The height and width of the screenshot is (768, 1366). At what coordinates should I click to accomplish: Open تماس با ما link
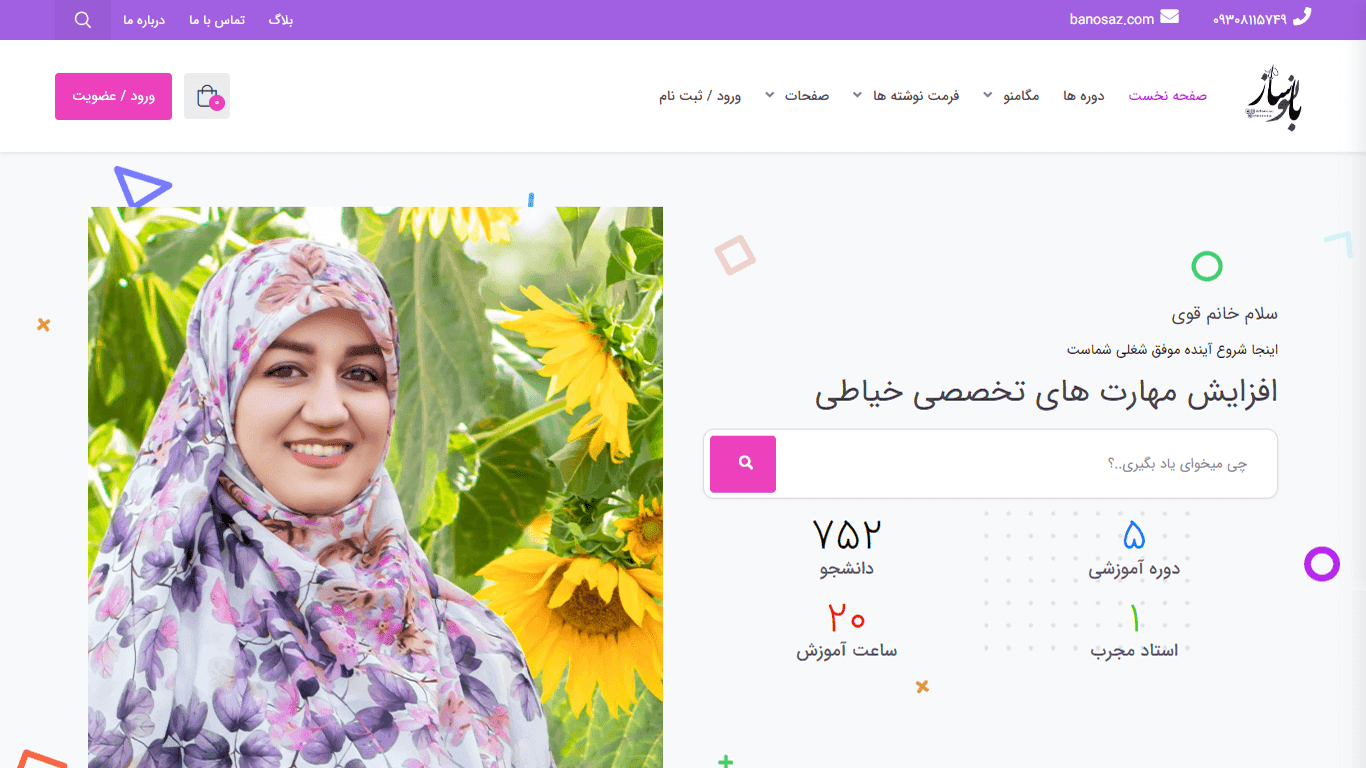(x=217, y=20)
